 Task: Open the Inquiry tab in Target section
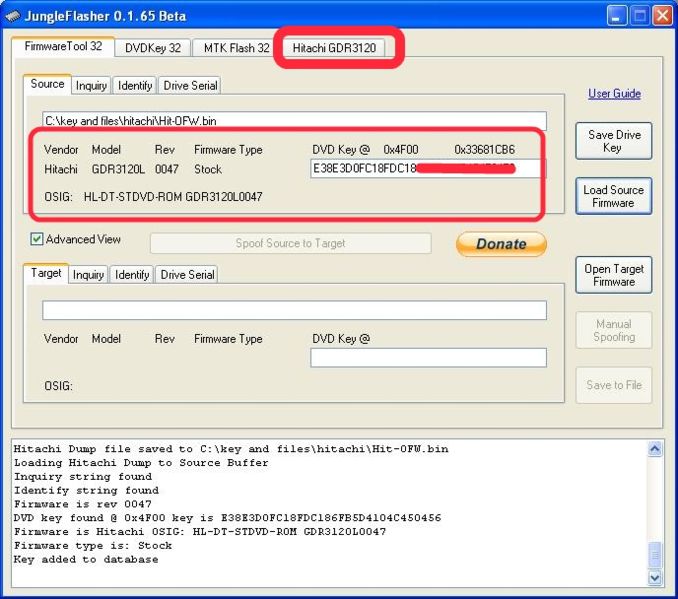coord(88,274)
